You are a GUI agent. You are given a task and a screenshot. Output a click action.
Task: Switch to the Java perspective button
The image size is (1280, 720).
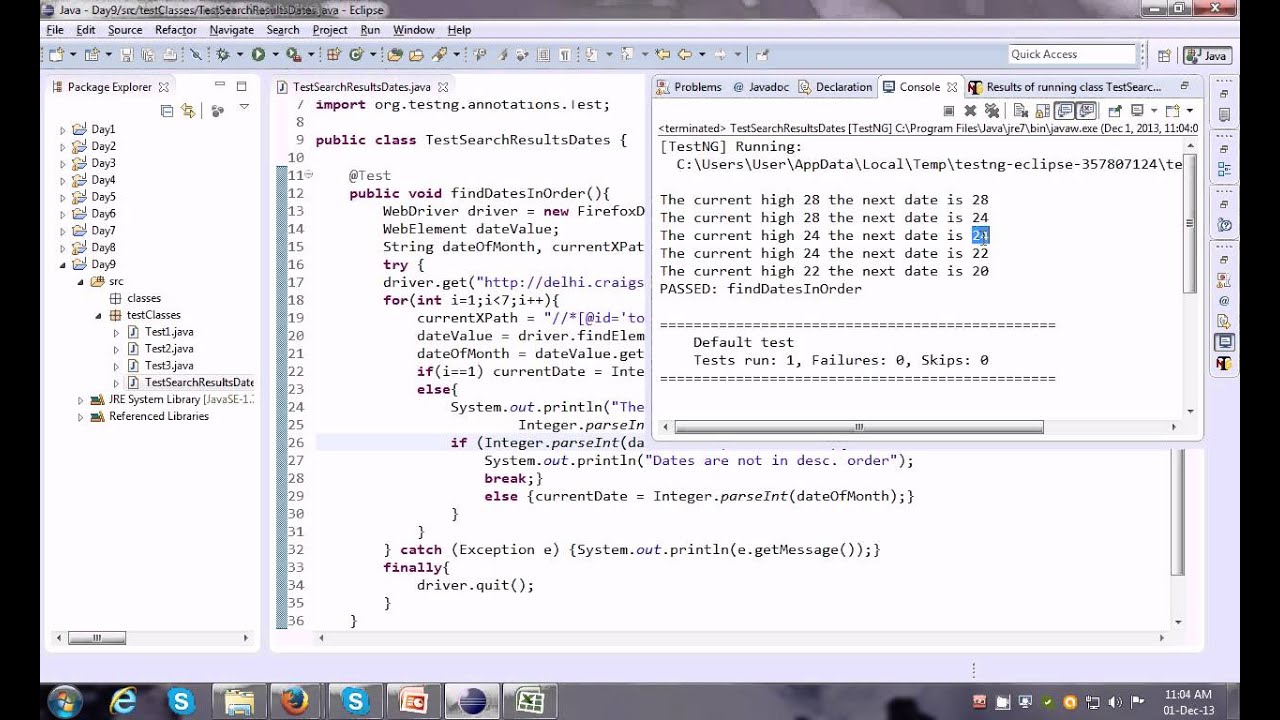pyautogui.click(x=1206, y=56)
